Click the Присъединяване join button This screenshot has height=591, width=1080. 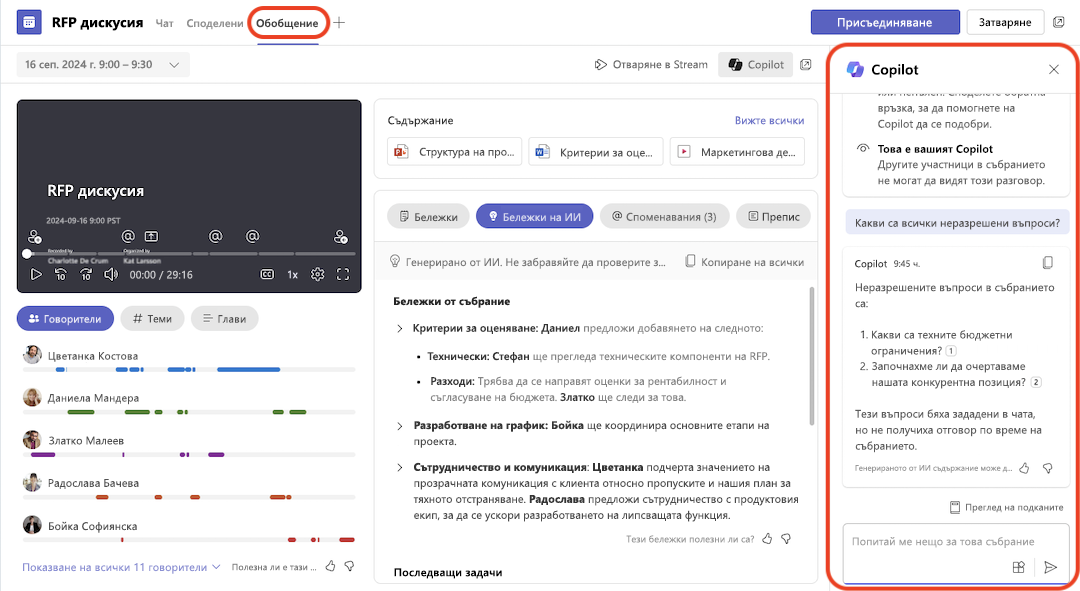coord(885,22)
